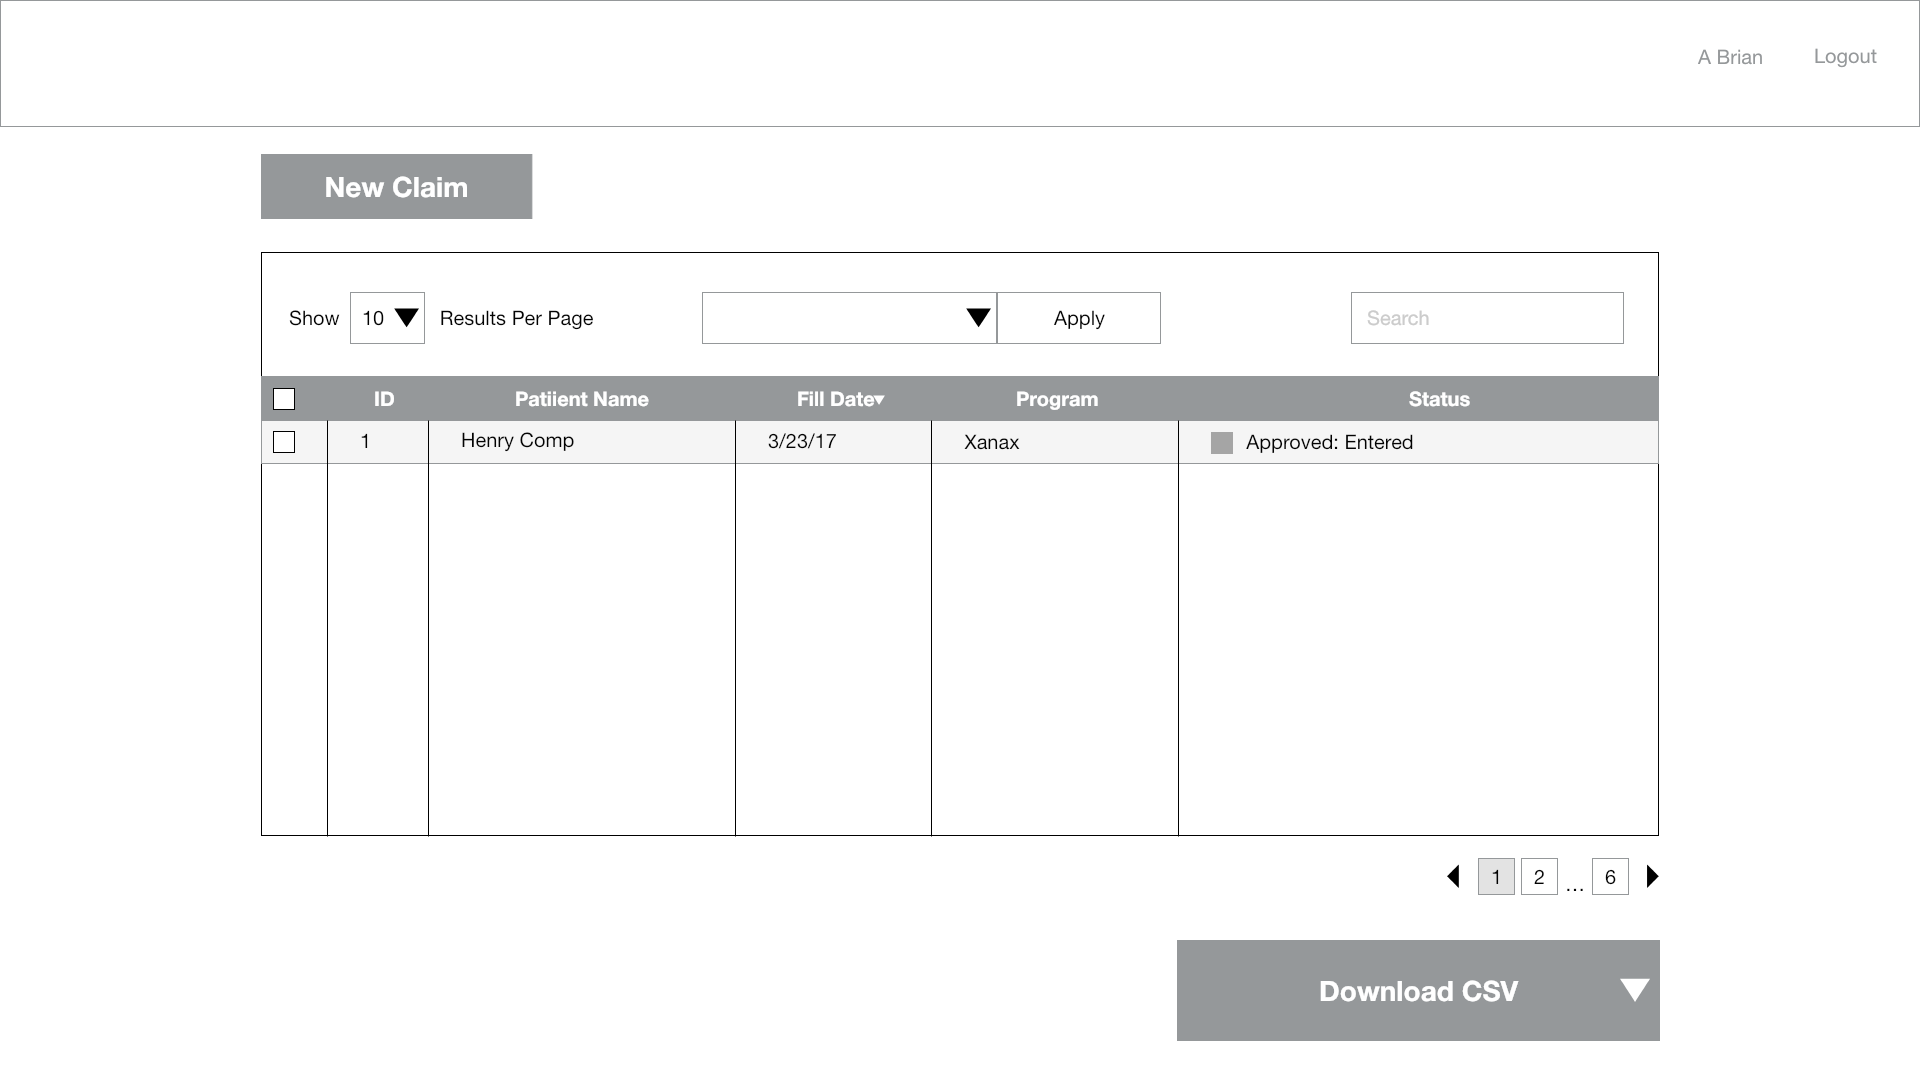Select the Henry Comp row checkbox
The image size is (1920, 1080).
284,442
